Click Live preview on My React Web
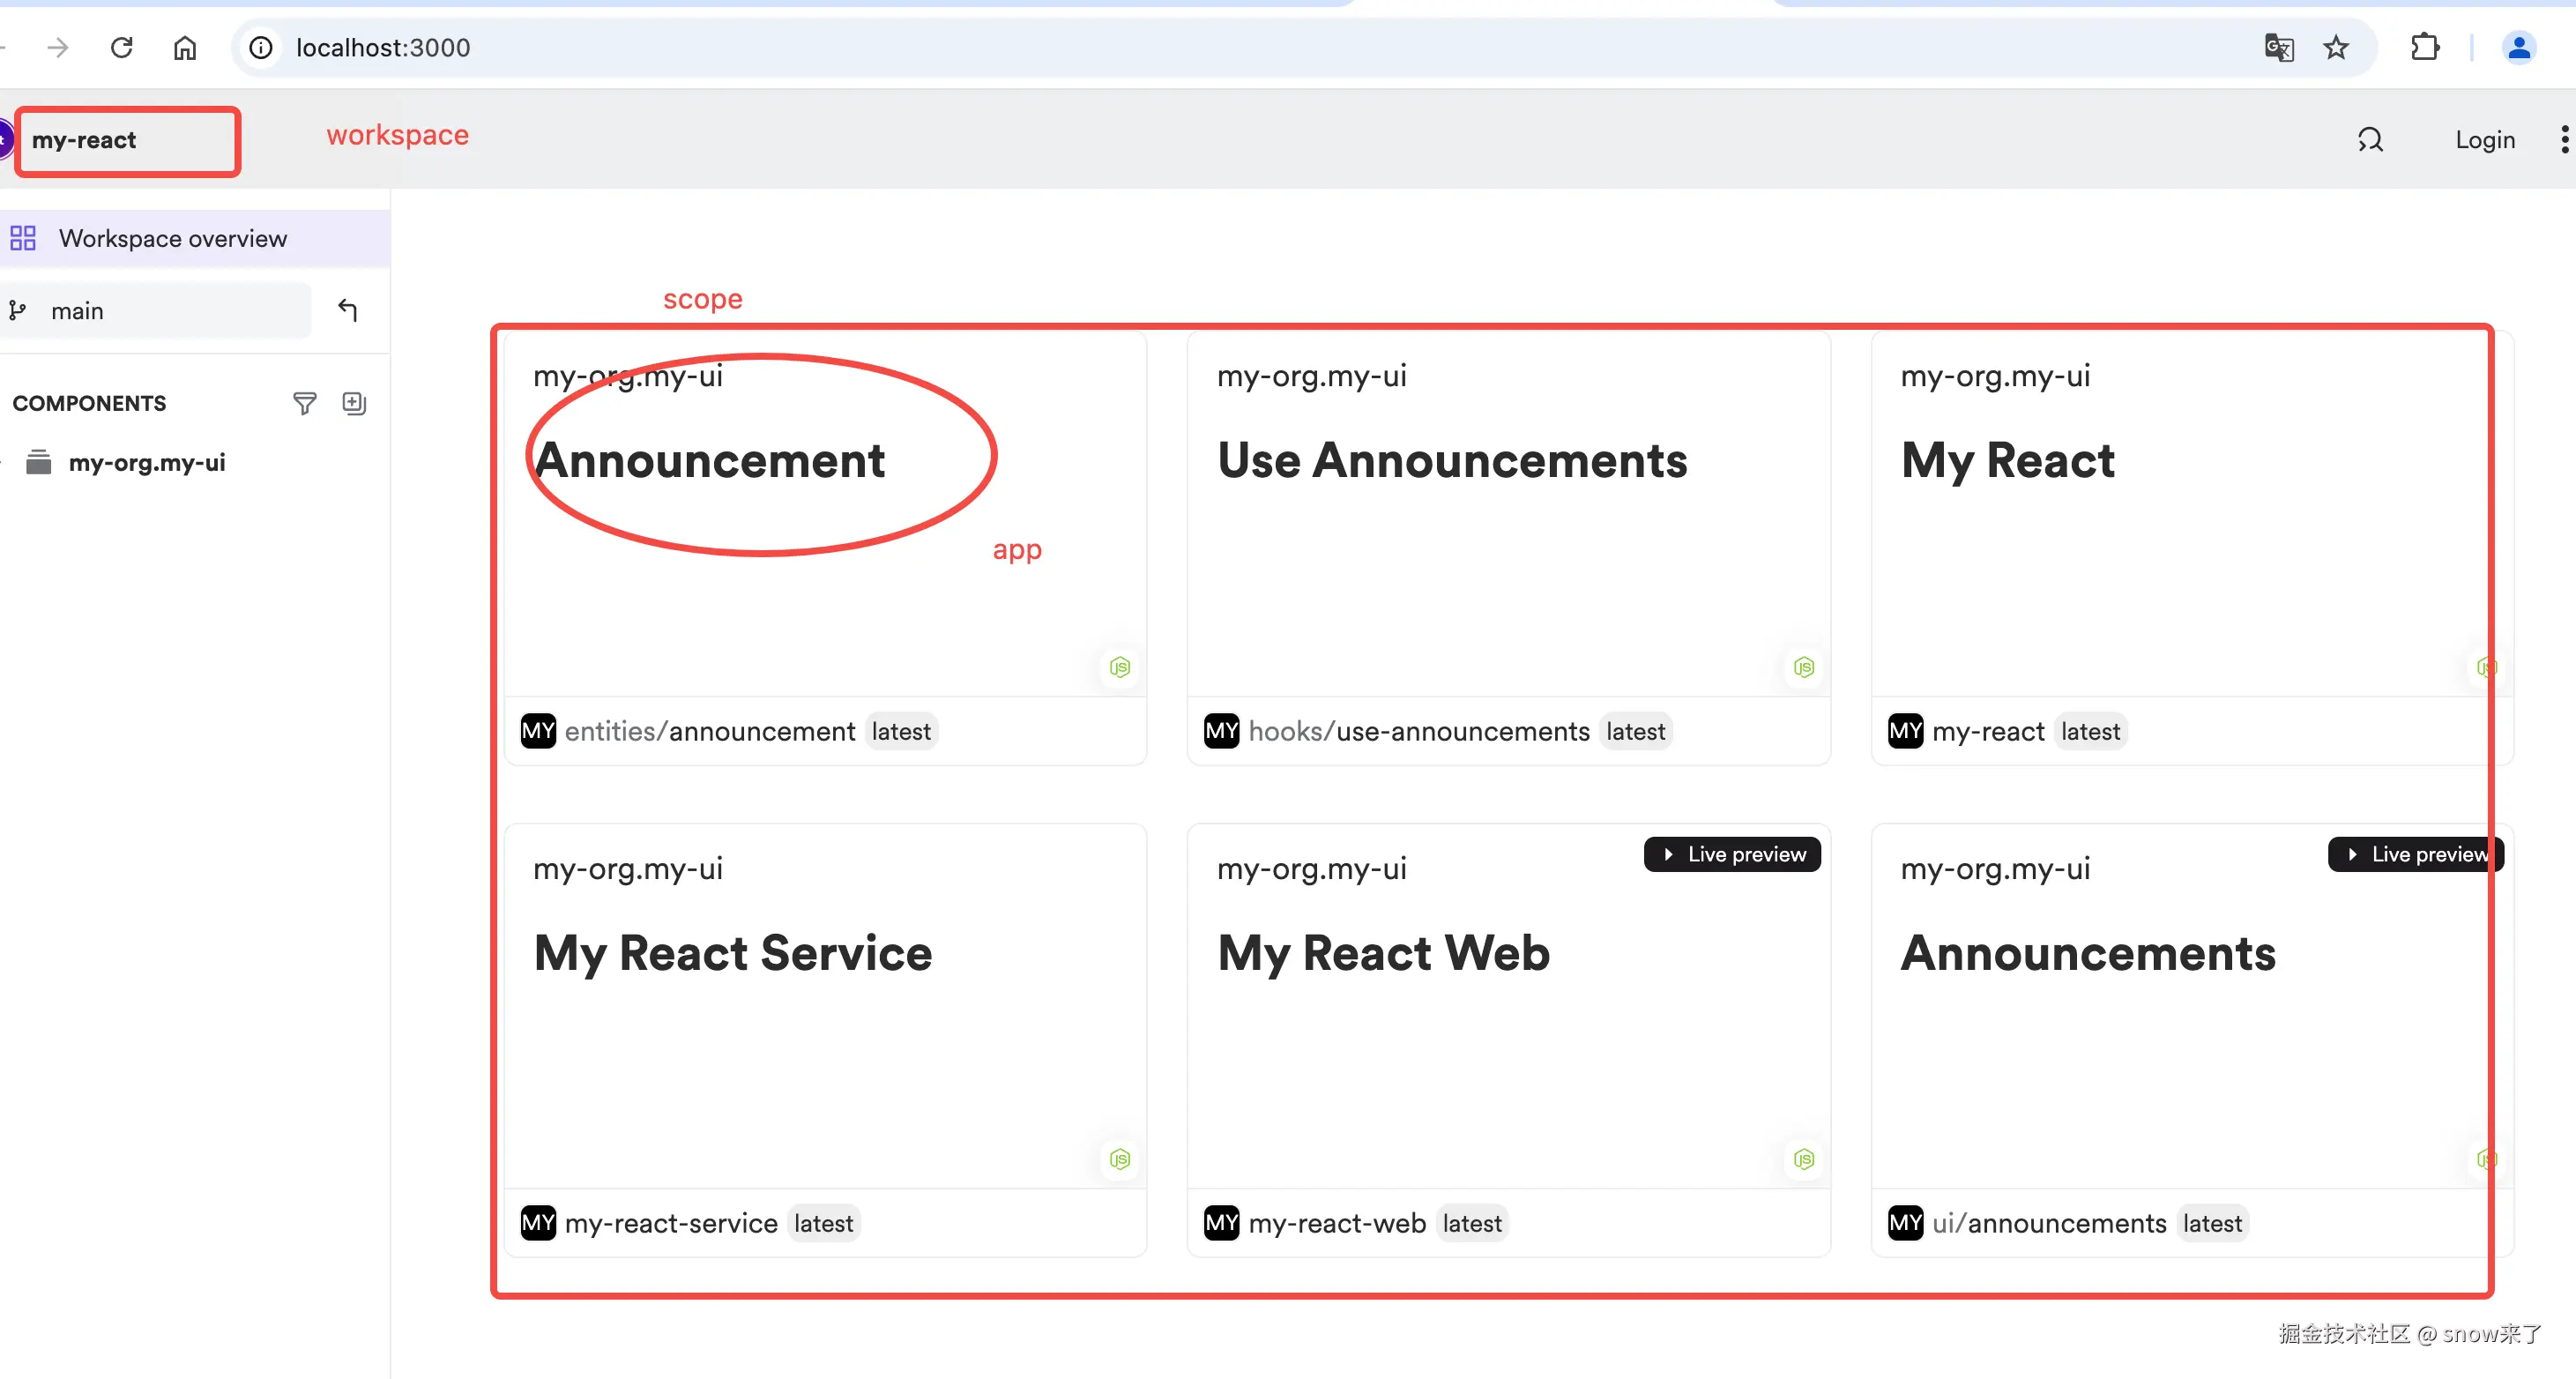 1732,854
